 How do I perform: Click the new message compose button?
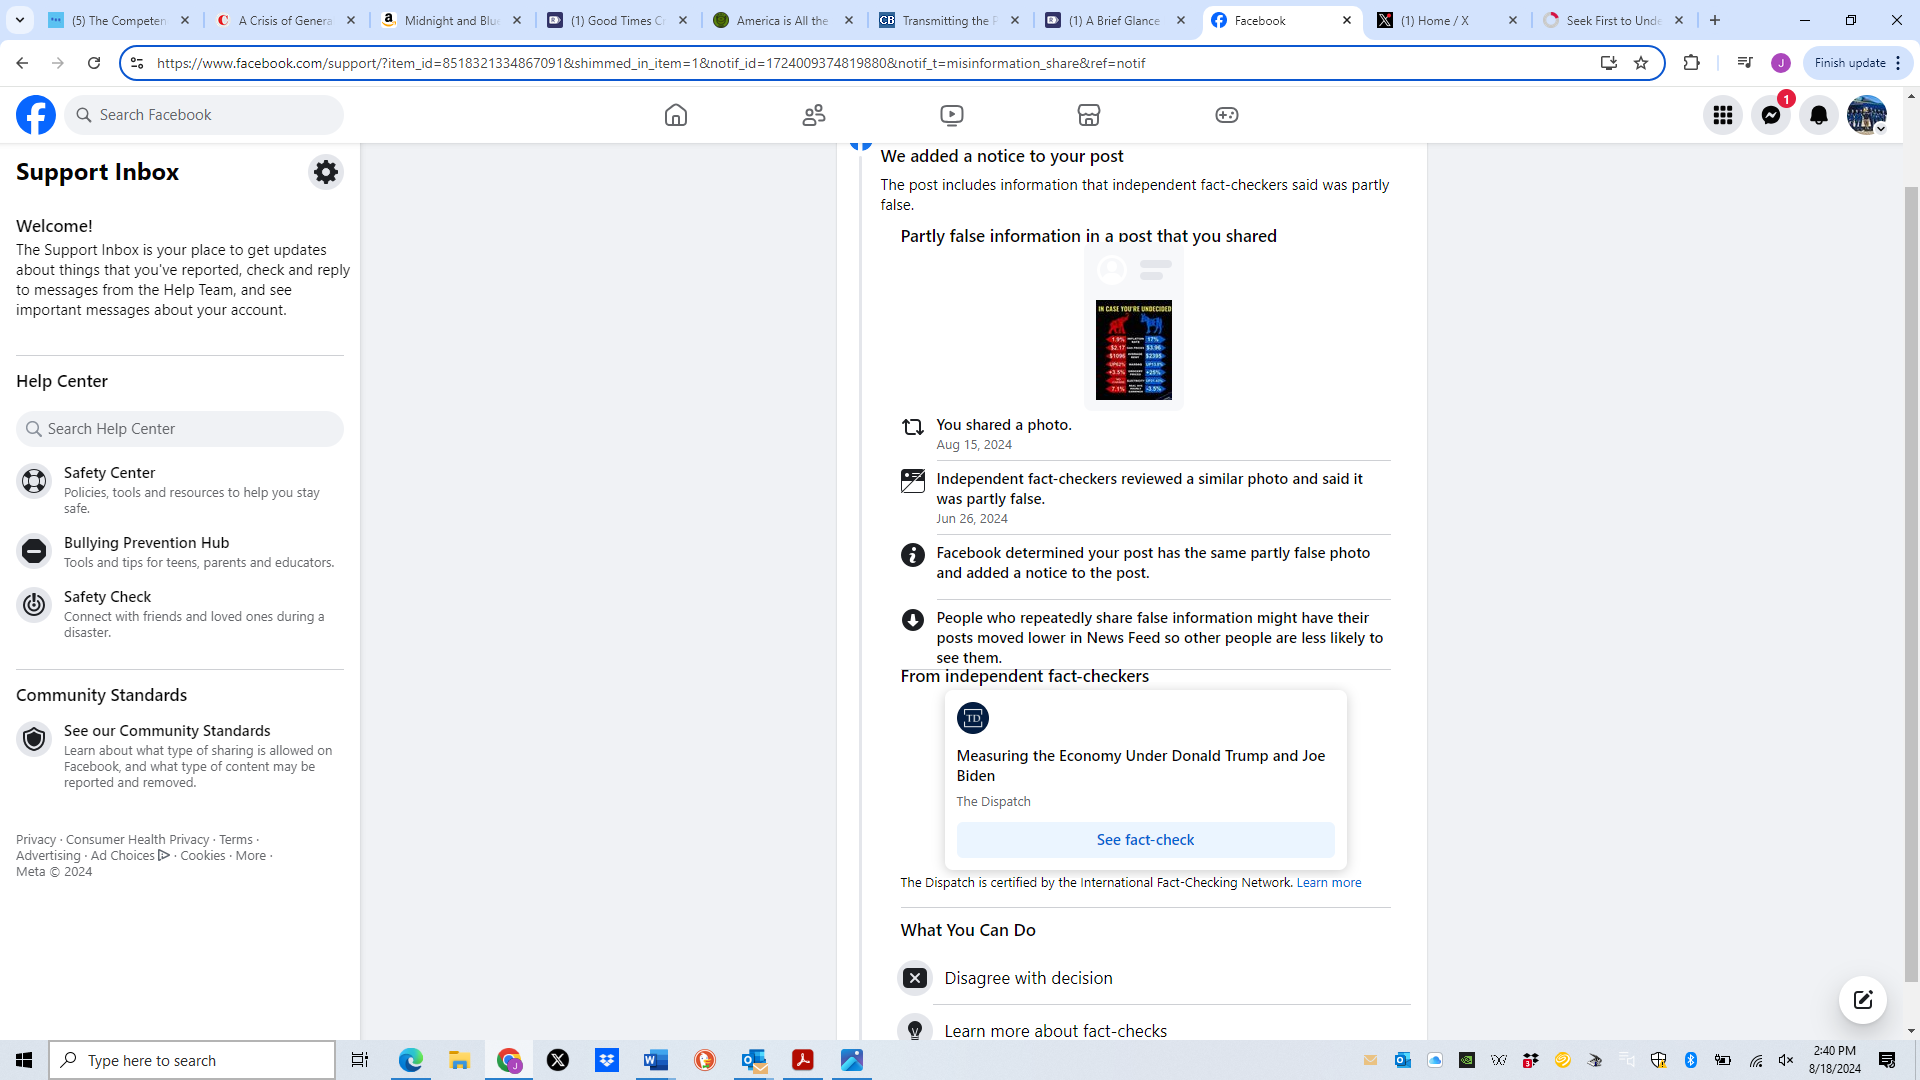point(1862,1000)
